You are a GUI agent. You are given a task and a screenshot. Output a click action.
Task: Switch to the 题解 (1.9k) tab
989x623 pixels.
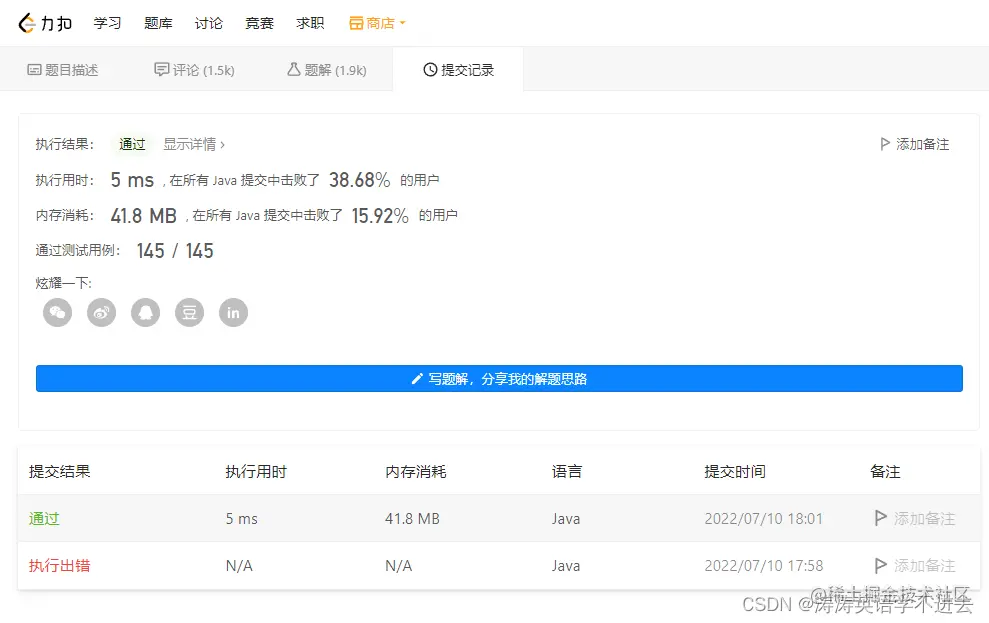pyautogui.click(x=325, y=69)
